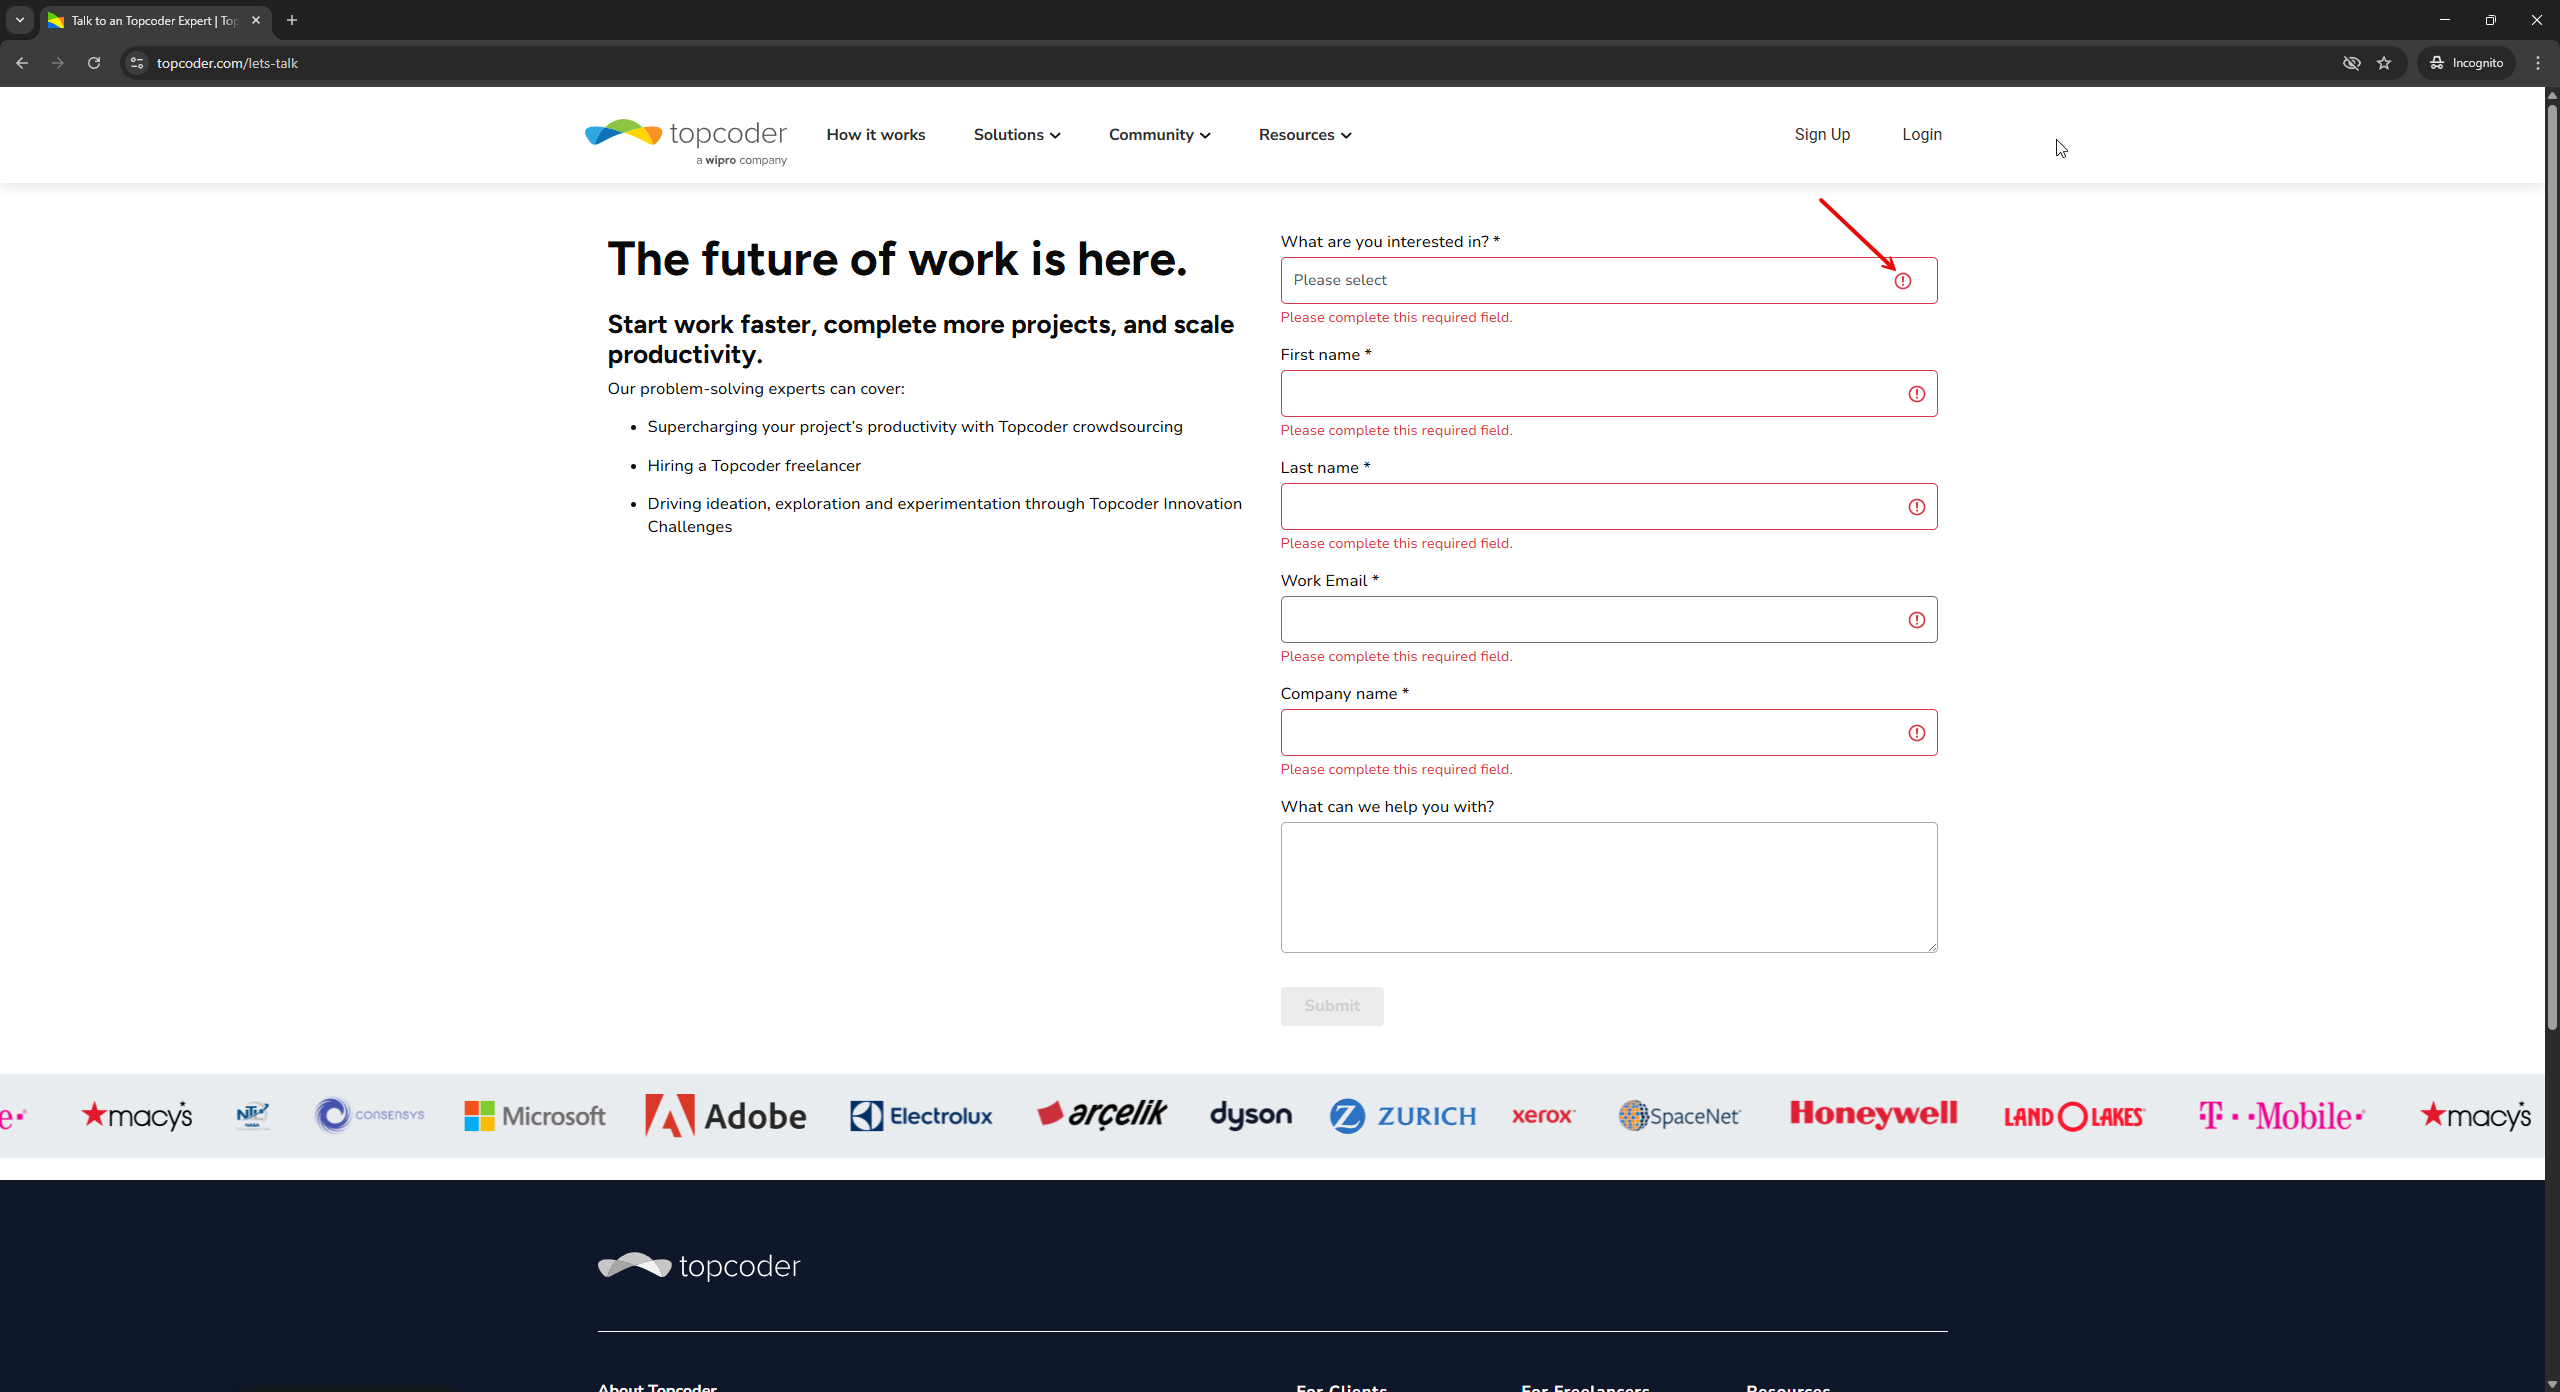Click the Work Email input field
Screen dimensions: 2560x1392
tap(1590, 620)
